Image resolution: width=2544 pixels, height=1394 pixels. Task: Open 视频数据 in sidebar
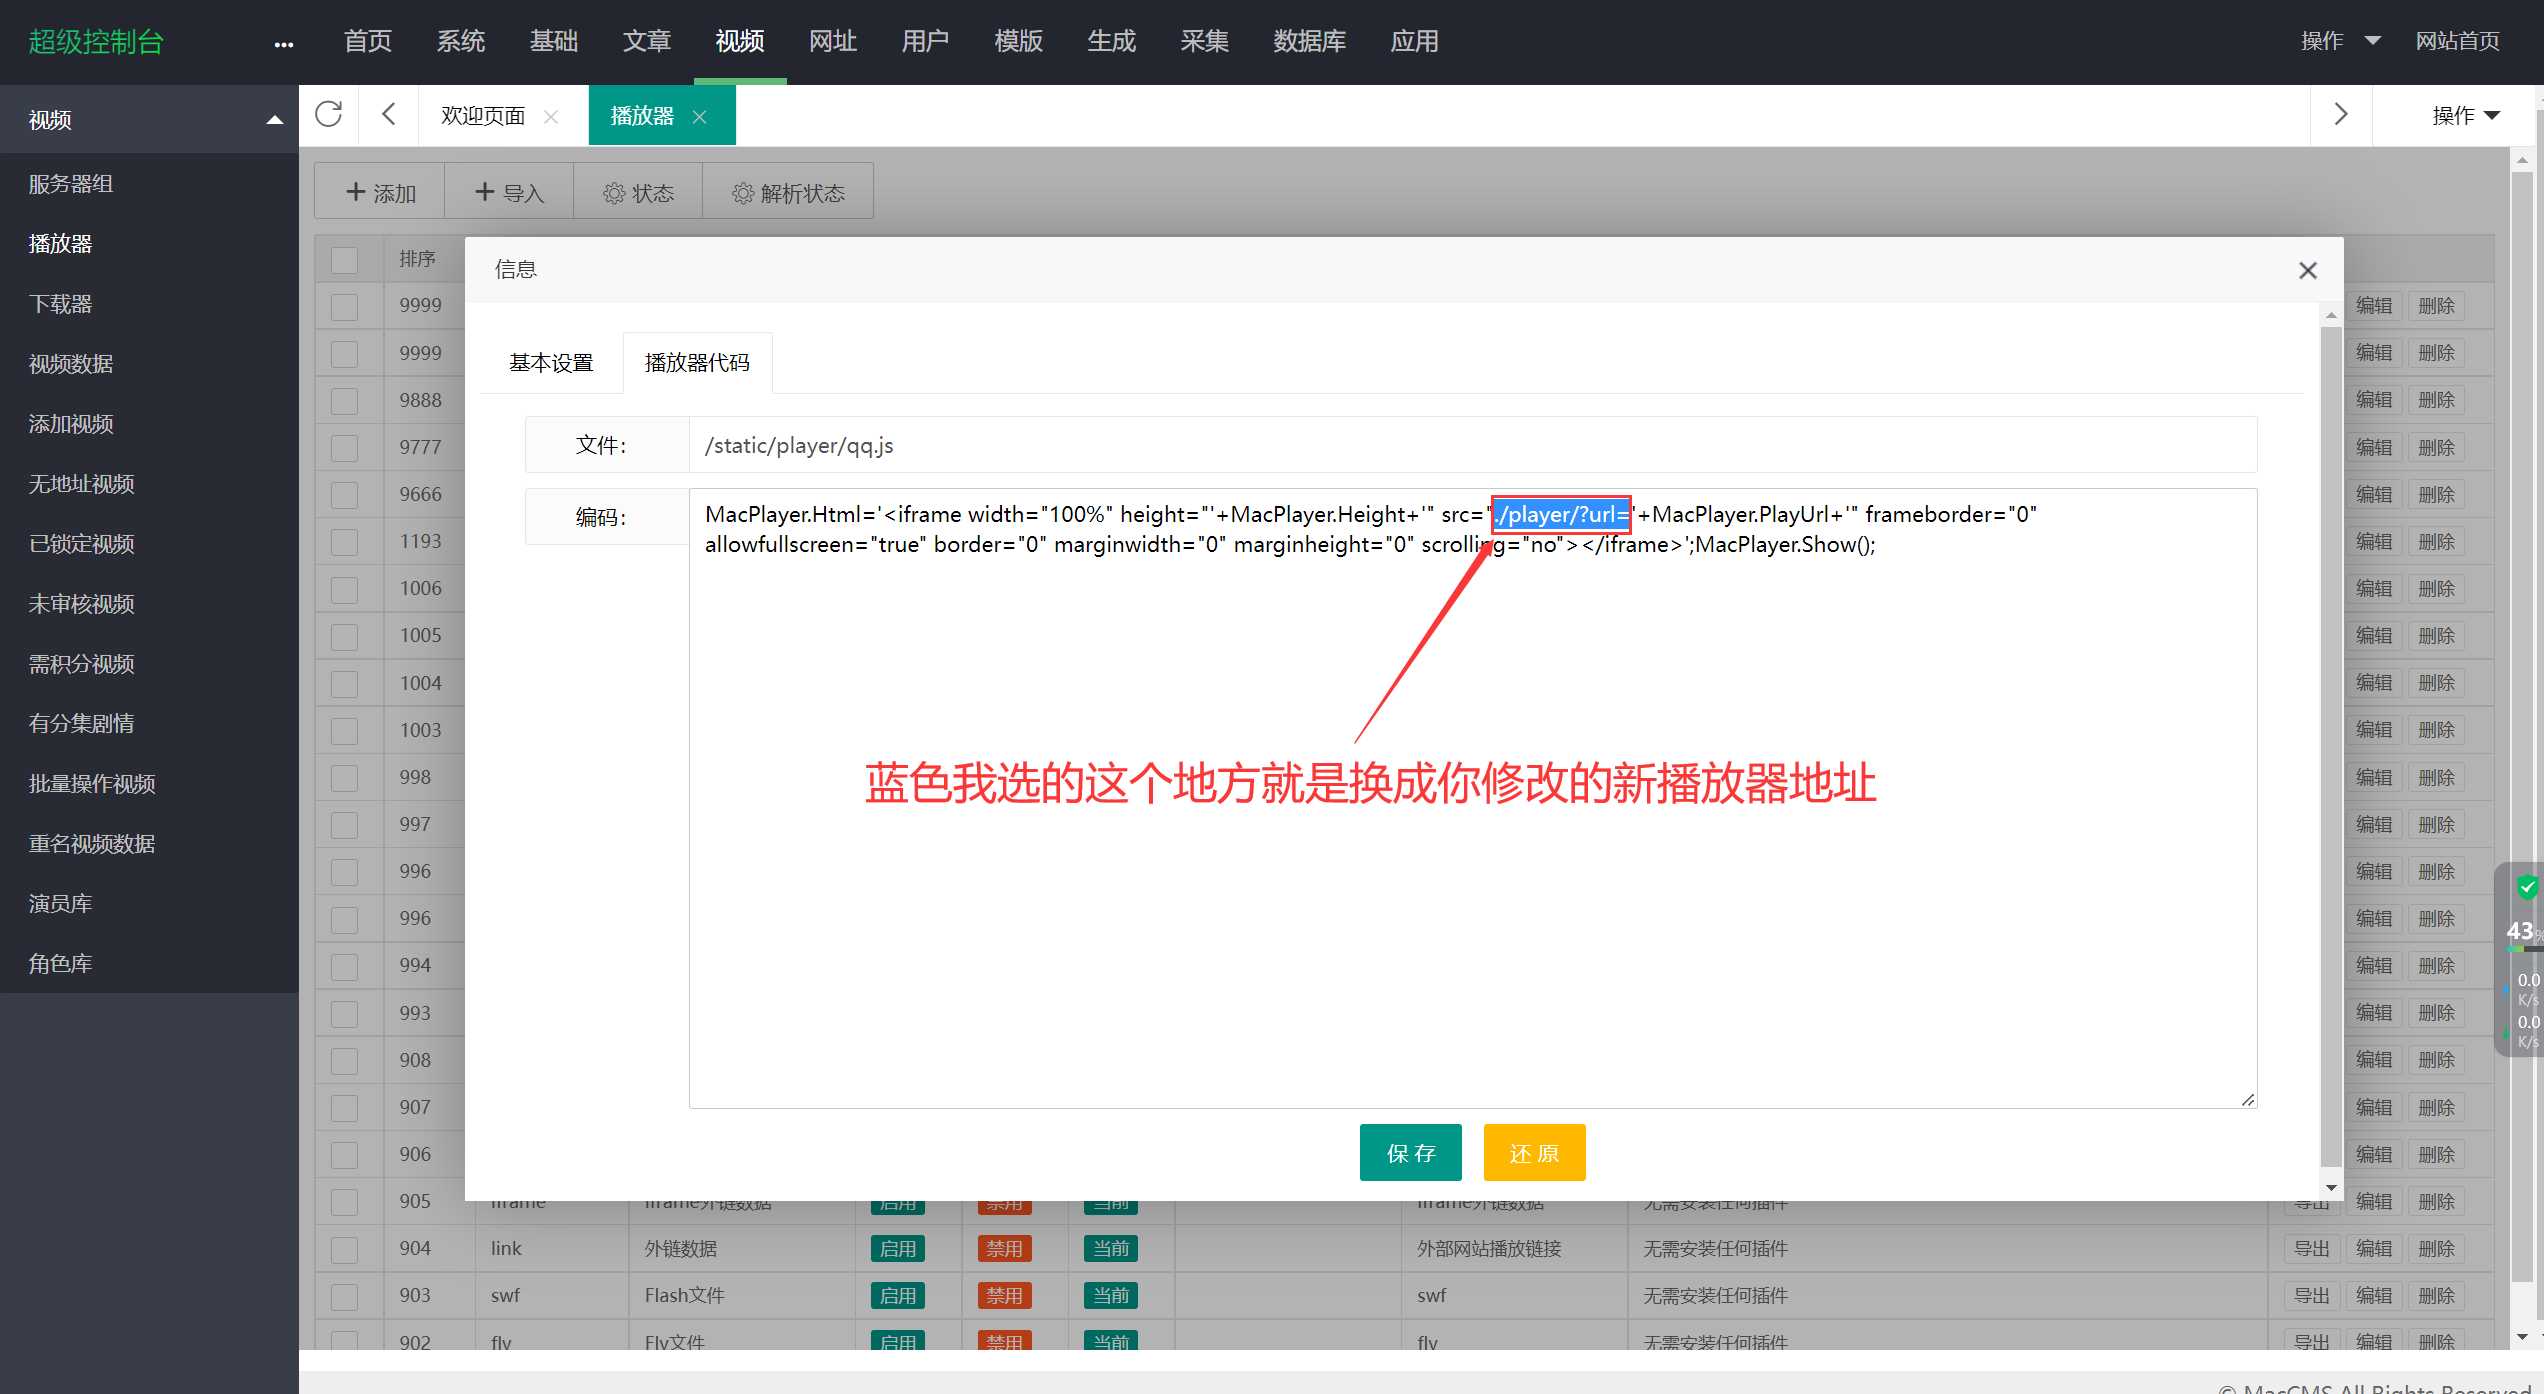point(71,364)
